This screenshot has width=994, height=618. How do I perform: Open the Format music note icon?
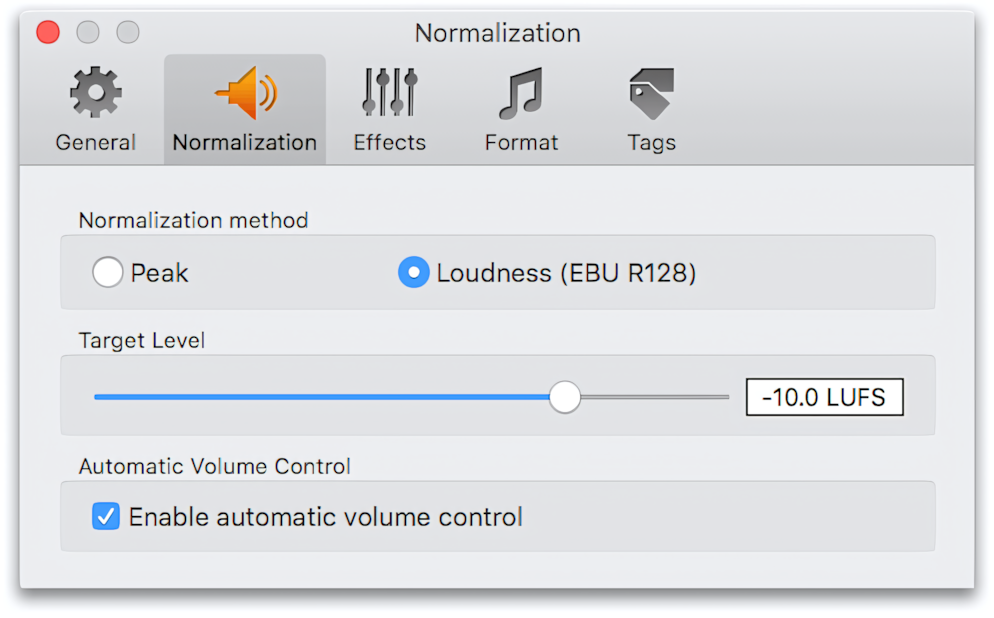520,90
